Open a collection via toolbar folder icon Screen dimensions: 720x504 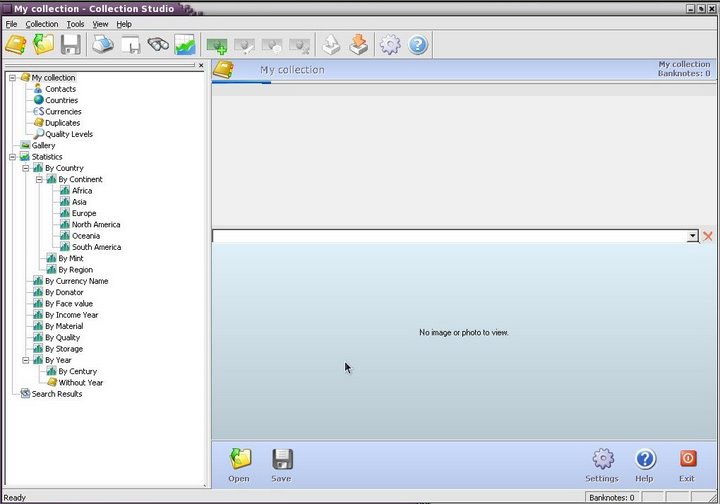click(44, 45)
